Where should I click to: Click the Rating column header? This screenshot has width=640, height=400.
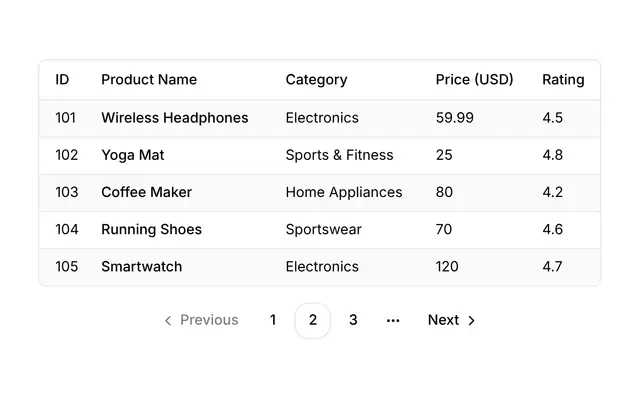(x=563, y=80)
